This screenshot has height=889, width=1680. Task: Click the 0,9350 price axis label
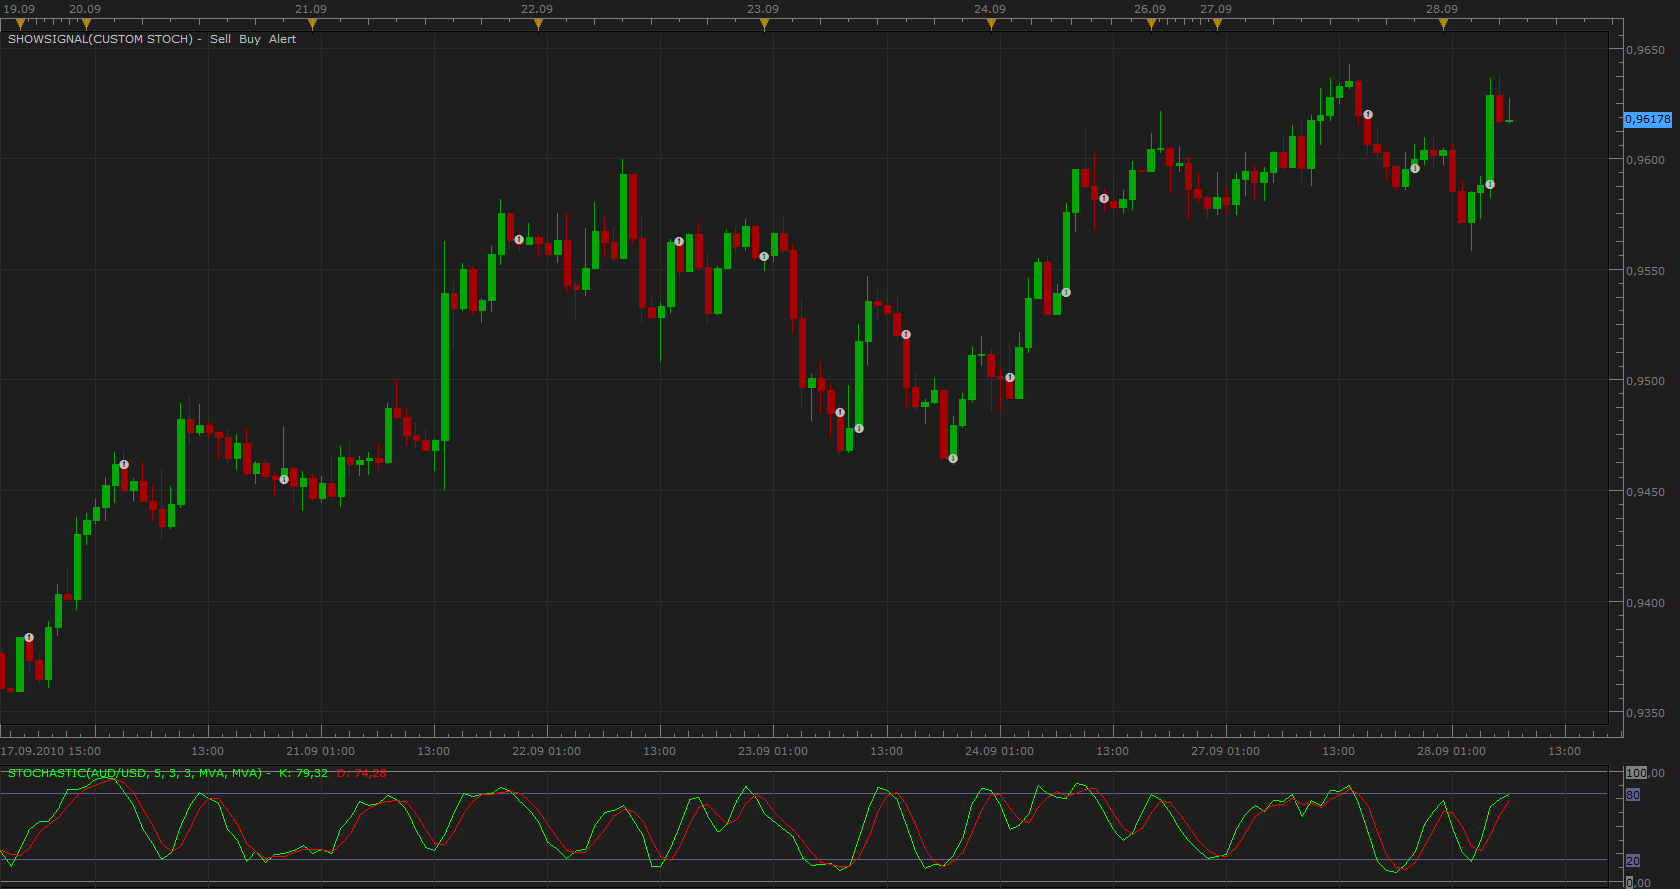[1646, 713]
